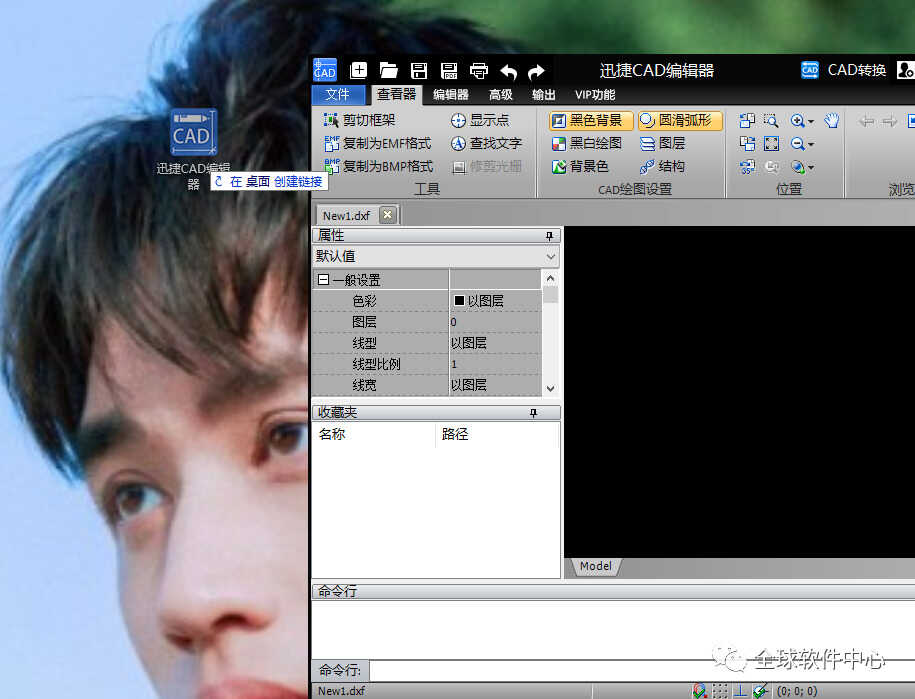Image resolution: width=915 pixels, height=699 pixels.
Task: Select the pan hand tool icon
Action: 832,121
